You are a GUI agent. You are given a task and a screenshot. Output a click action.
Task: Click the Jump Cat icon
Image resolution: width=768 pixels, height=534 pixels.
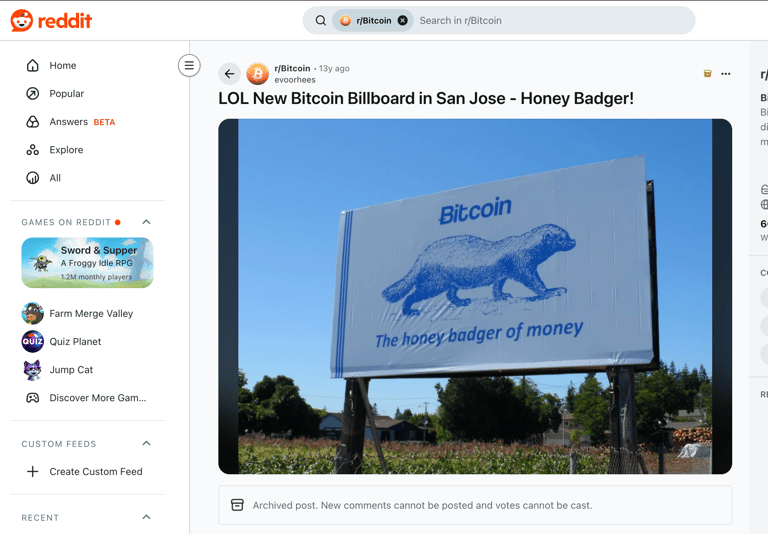[33, 370]
